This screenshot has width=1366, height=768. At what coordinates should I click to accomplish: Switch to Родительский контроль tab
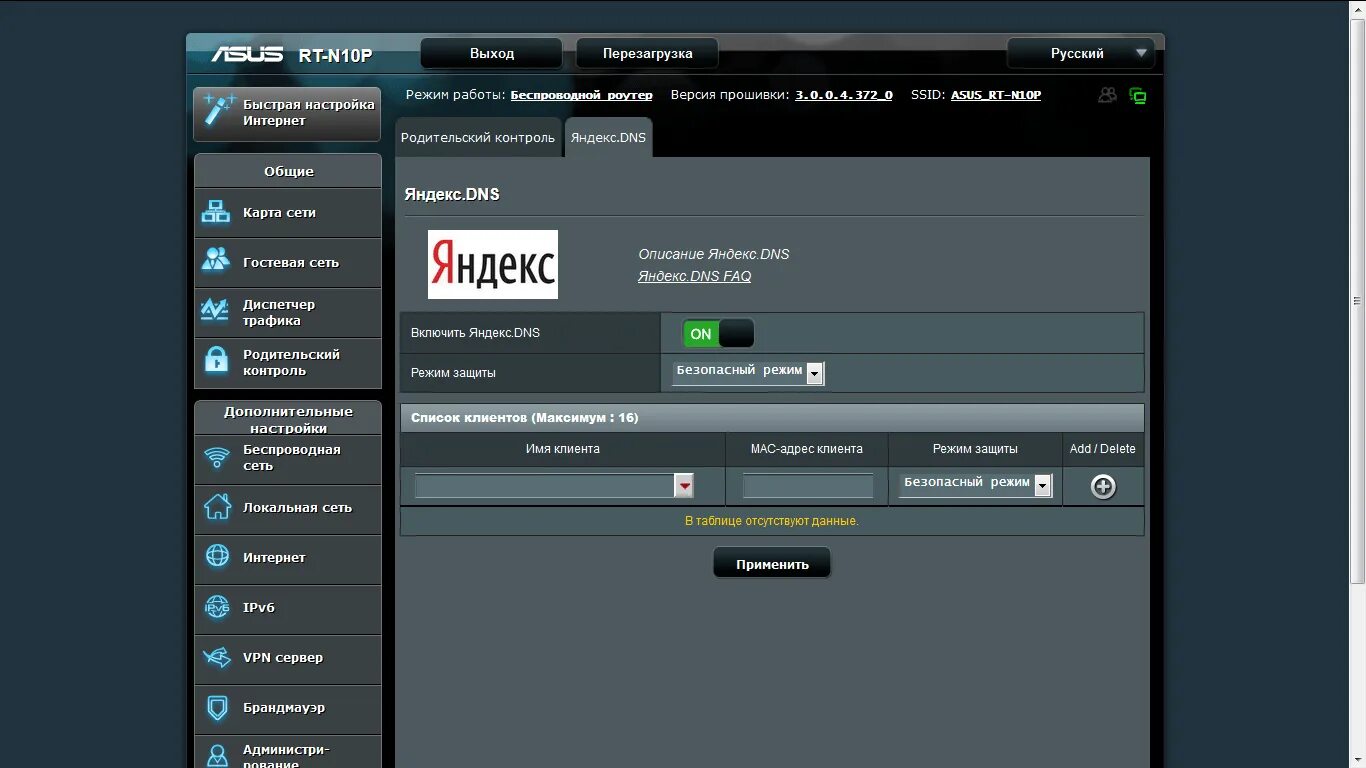478,138
